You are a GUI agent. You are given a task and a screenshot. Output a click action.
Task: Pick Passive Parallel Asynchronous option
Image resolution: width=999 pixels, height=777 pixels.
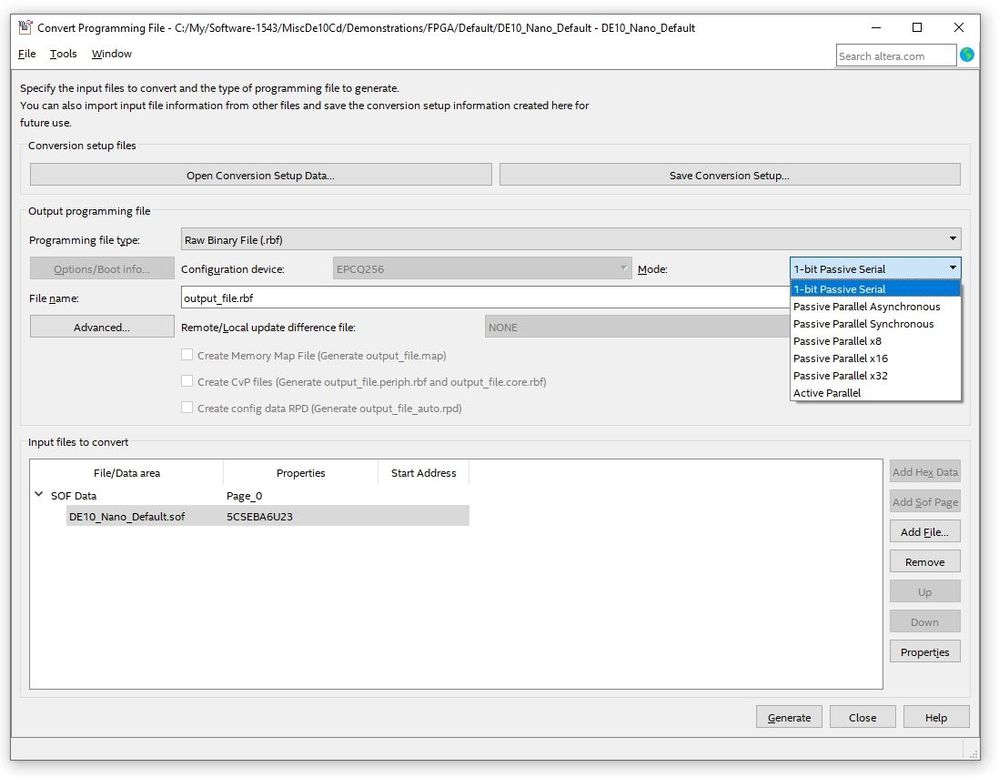(866, 306)
